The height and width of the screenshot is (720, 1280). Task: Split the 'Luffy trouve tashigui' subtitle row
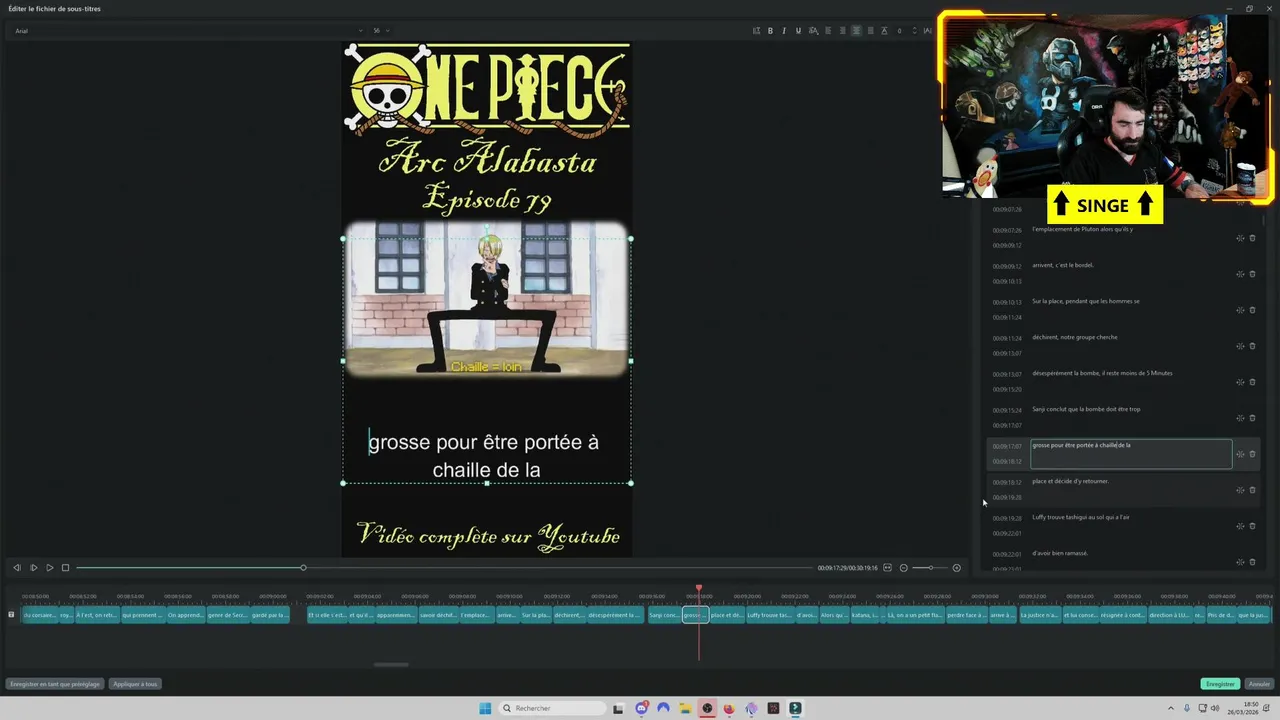[1240, 526]
